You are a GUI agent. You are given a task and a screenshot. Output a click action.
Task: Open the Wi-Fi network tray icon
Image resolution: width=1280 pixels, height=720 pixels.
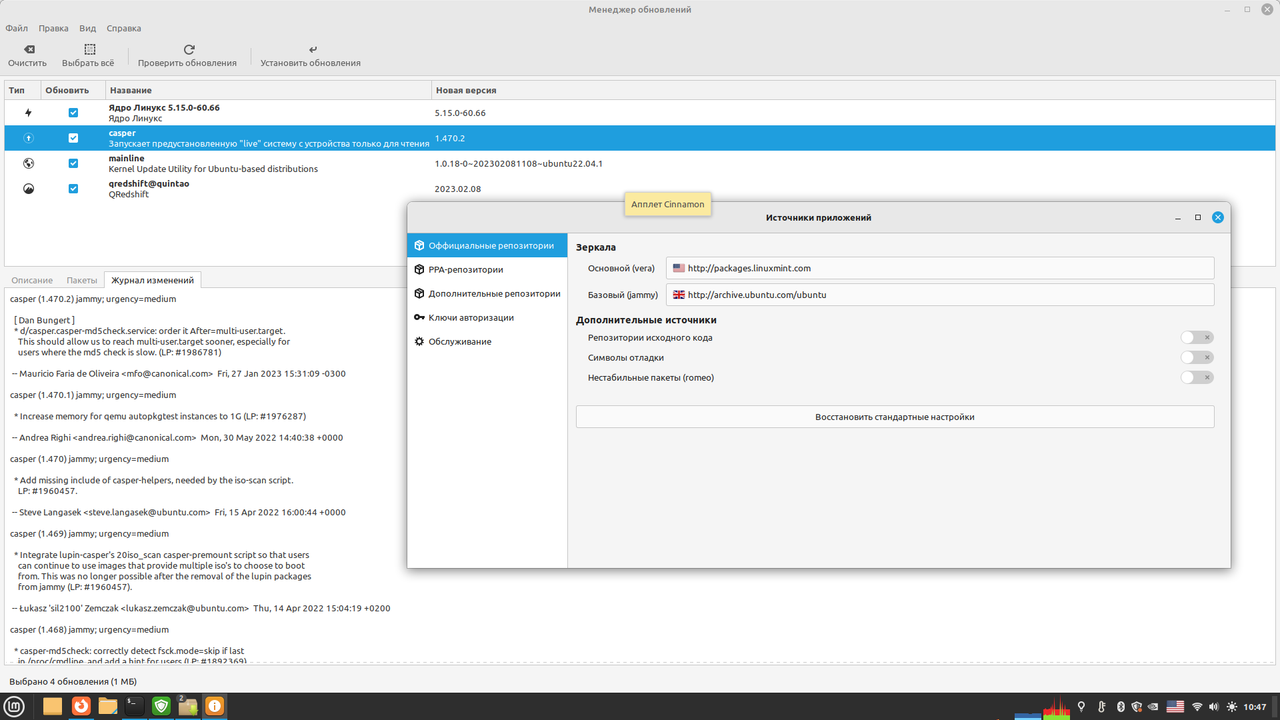pos(1197,706)
